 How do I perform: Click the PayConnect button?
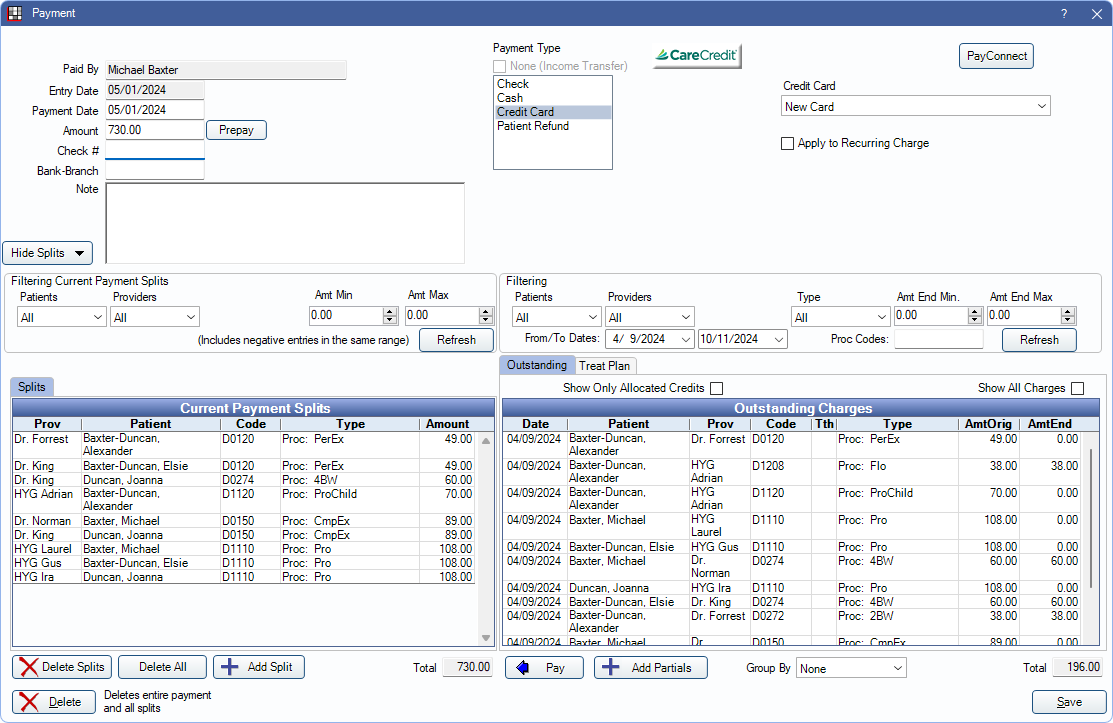pos(996,56)
